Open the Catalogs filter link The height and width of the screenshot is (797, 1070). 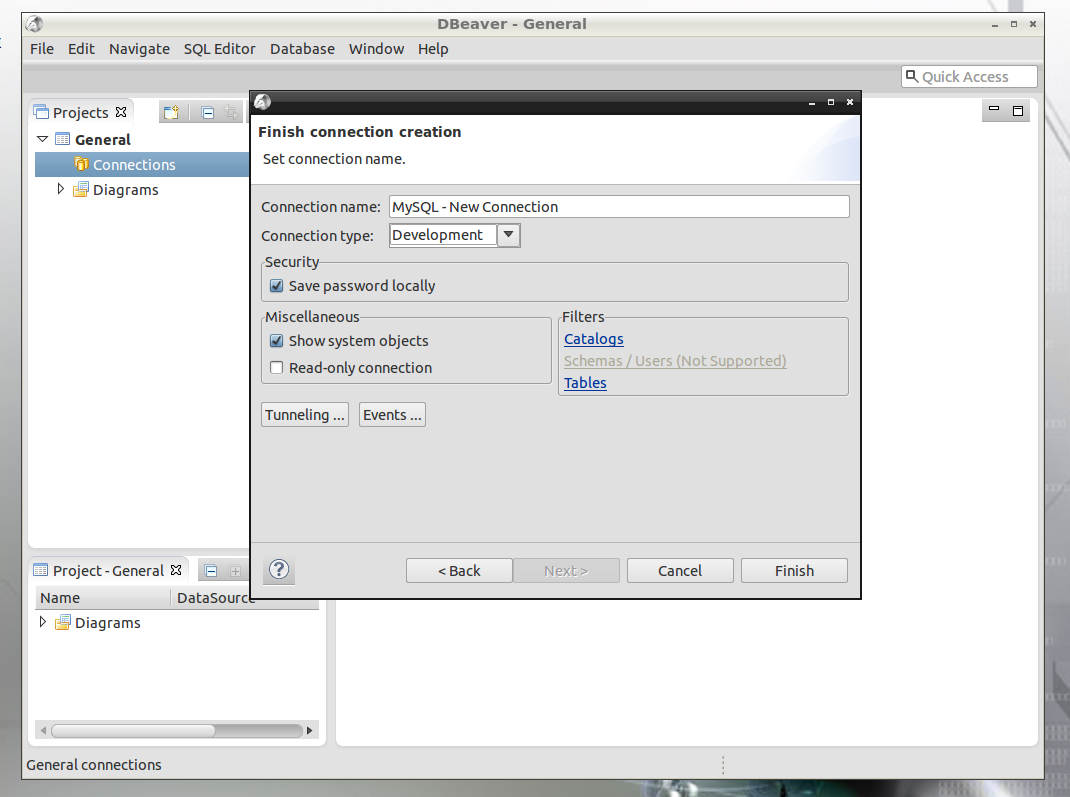594,339
